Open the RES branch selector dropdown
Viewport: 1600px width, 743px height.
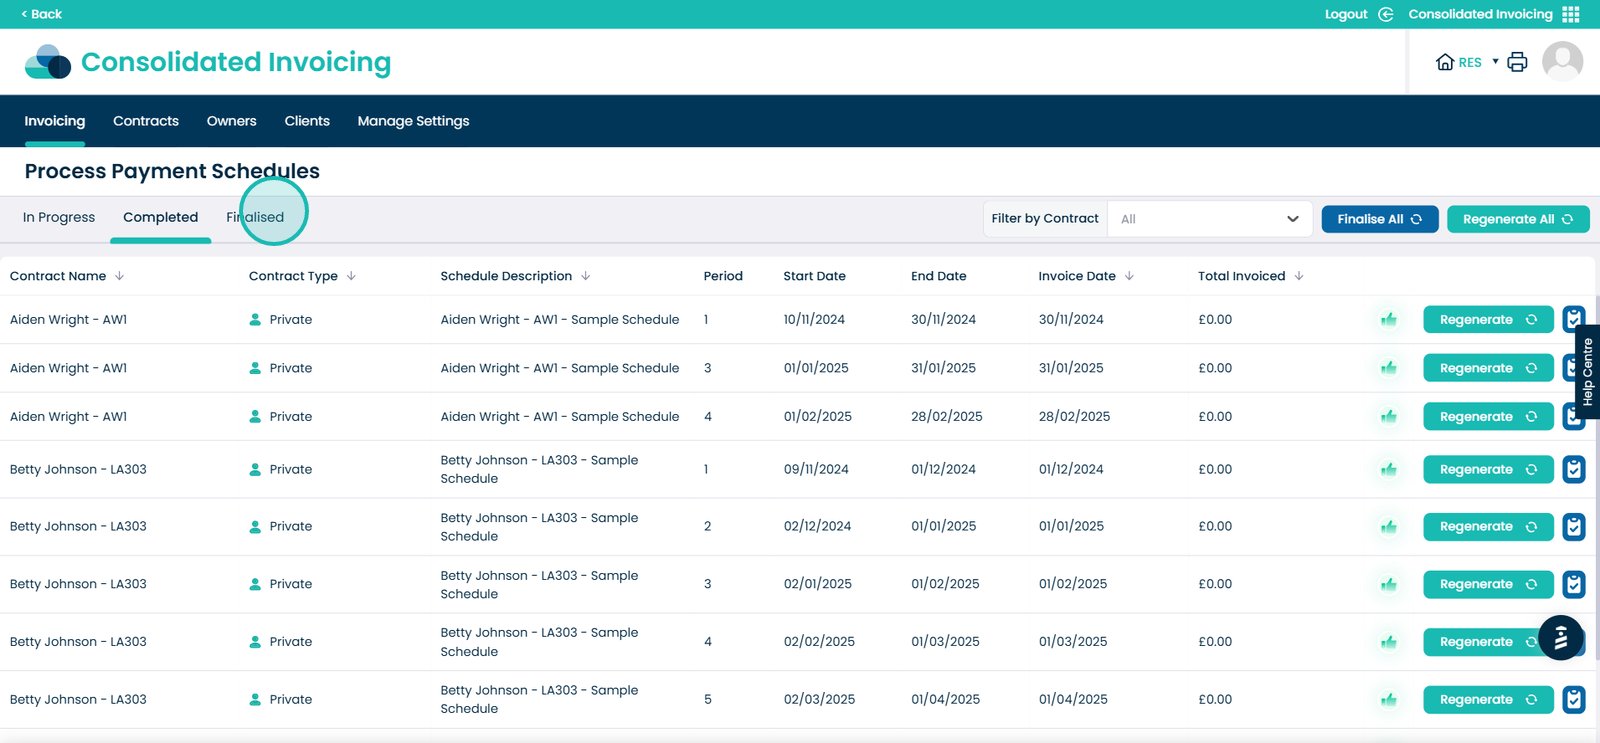[1467, 62]
